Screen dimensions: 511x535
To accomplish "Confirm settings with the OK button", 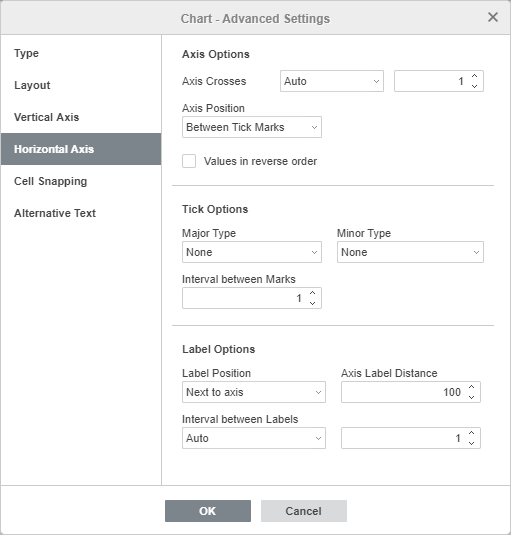I will (x=208, y=511).
